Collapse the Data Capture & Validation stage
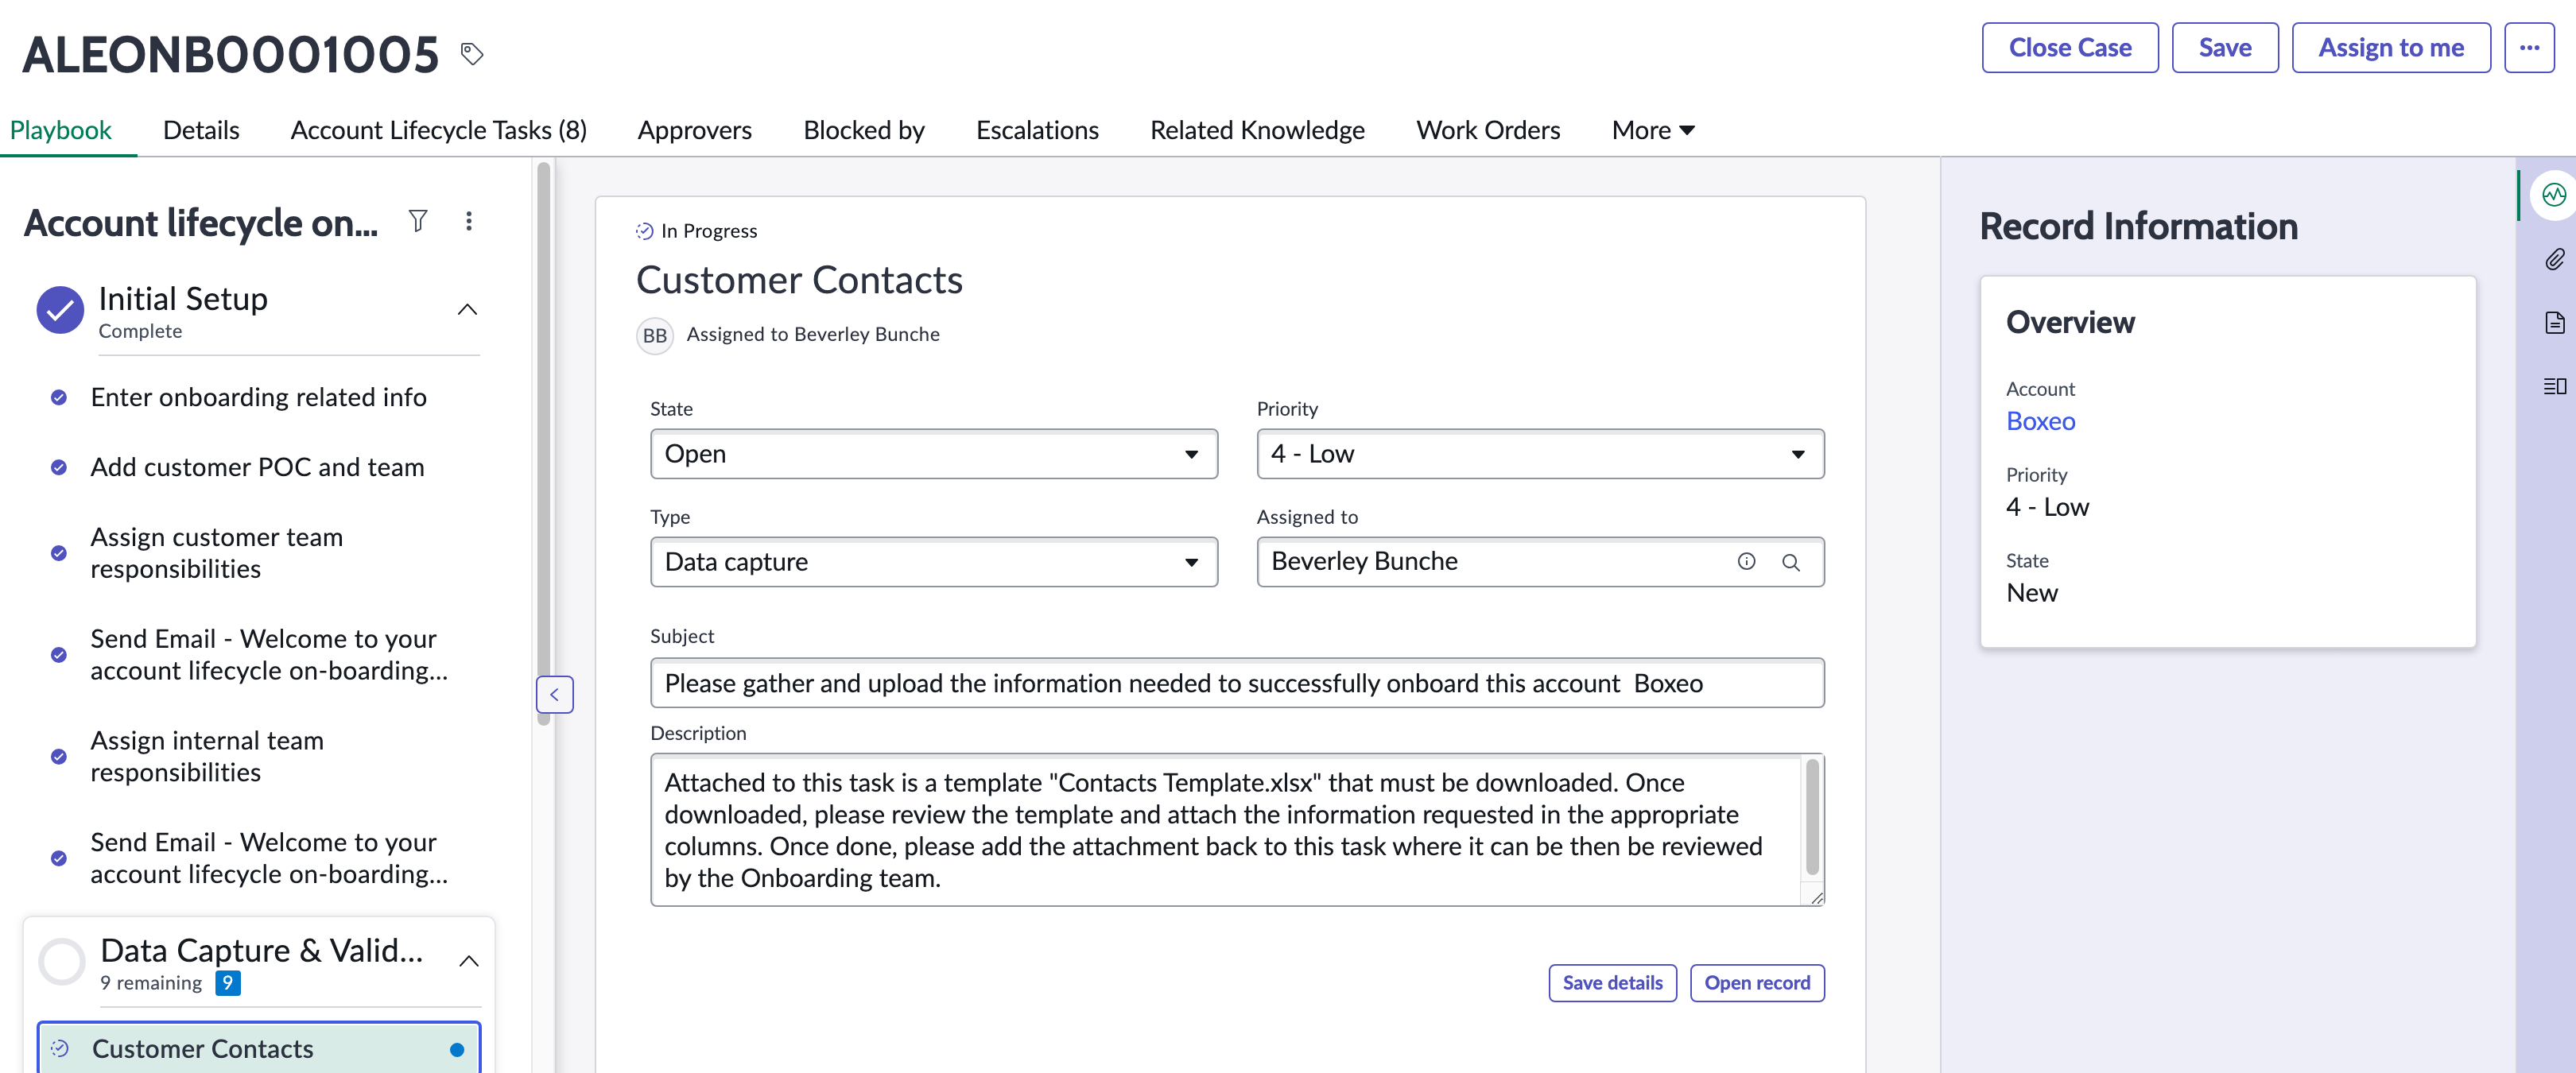 [x=468, y=961]
